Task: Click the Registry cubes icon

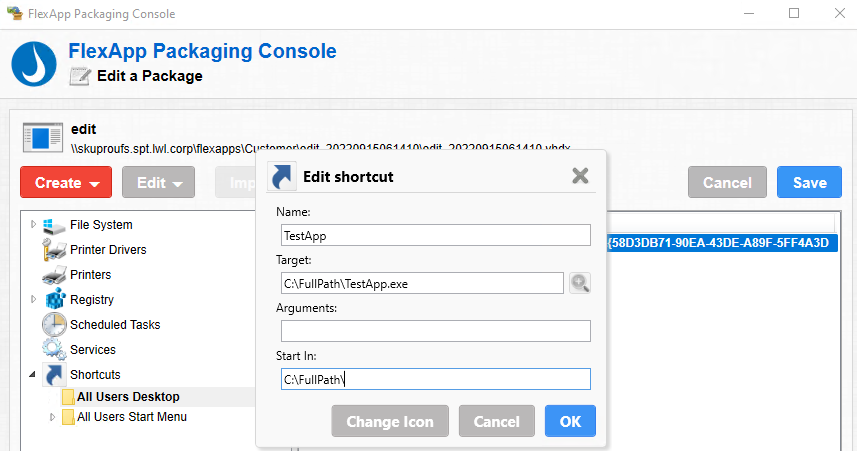Action: point(55,300)
